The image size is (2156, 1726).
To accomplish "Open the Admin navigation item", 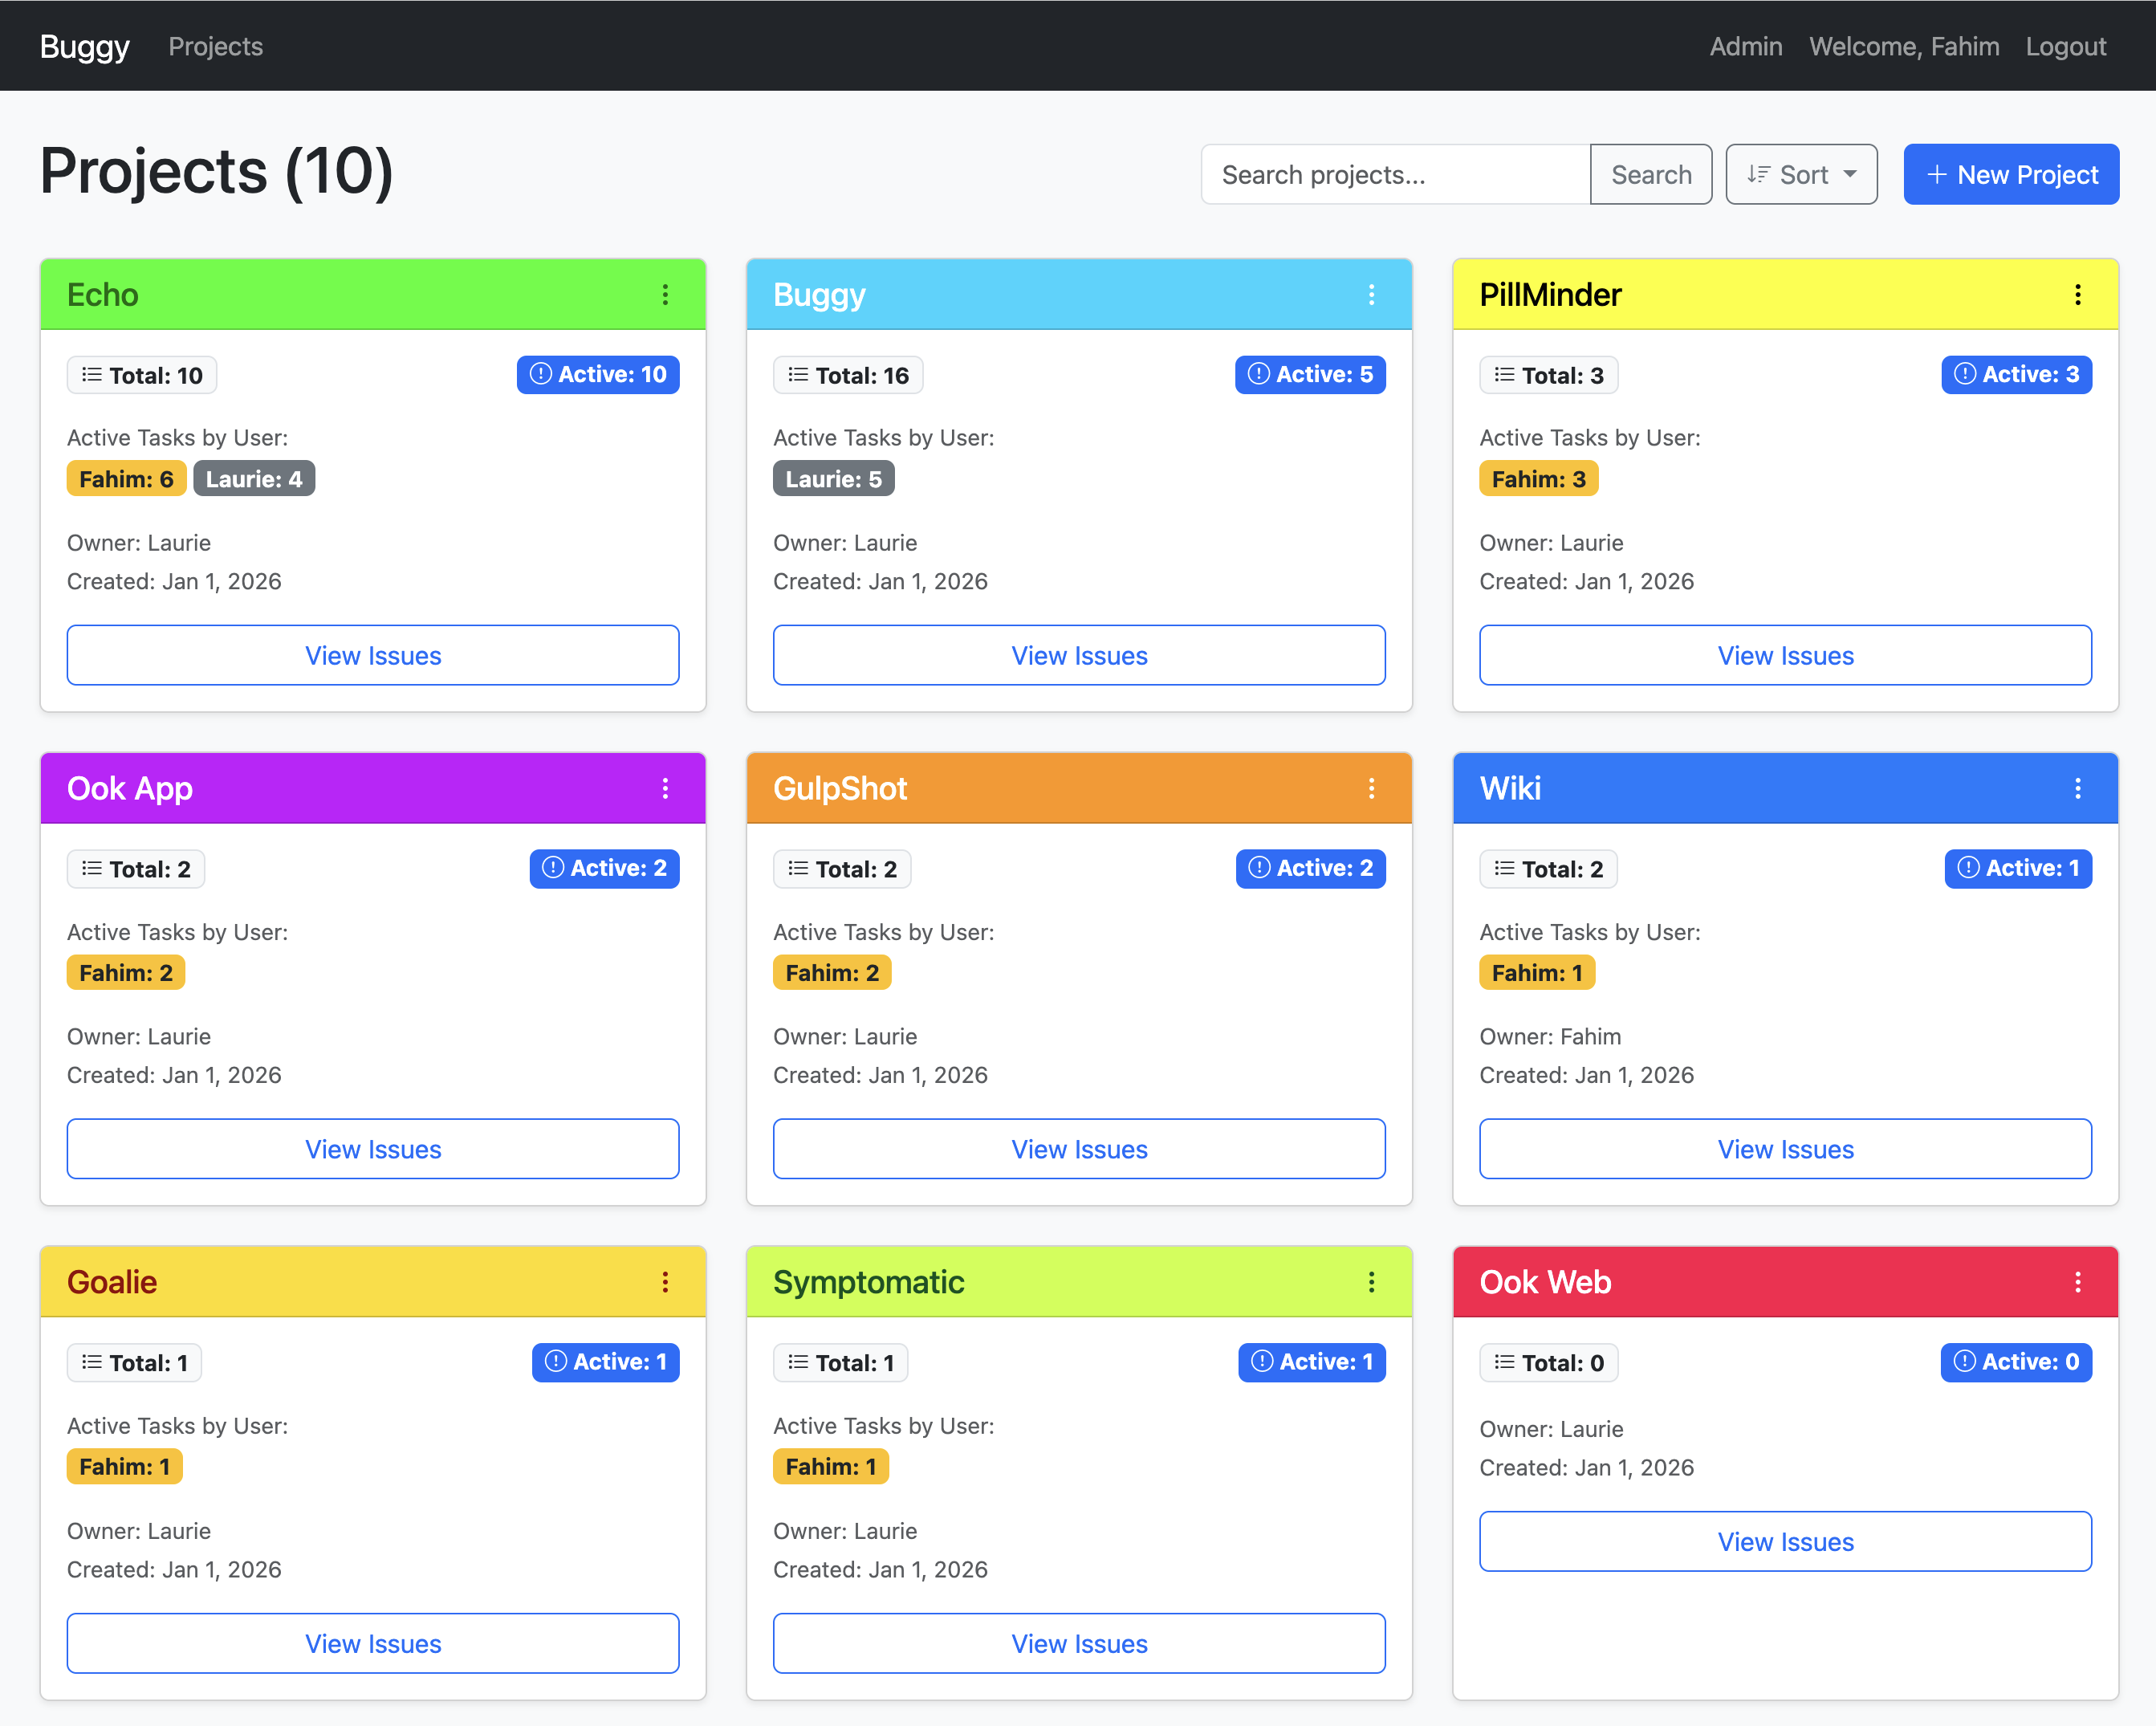I will pyautogui.click(x=1745, y=46).
